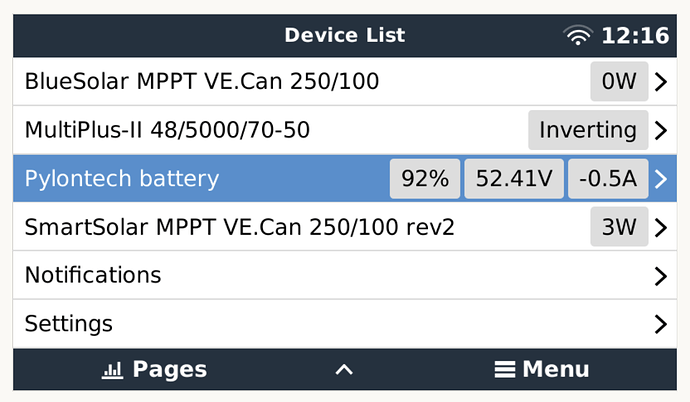Viewport: 690px width, 402px height.
Task: Click the SmartSolar MPPT rev2 row chevron
Action: pyautogui.click(x=660, y=228)
